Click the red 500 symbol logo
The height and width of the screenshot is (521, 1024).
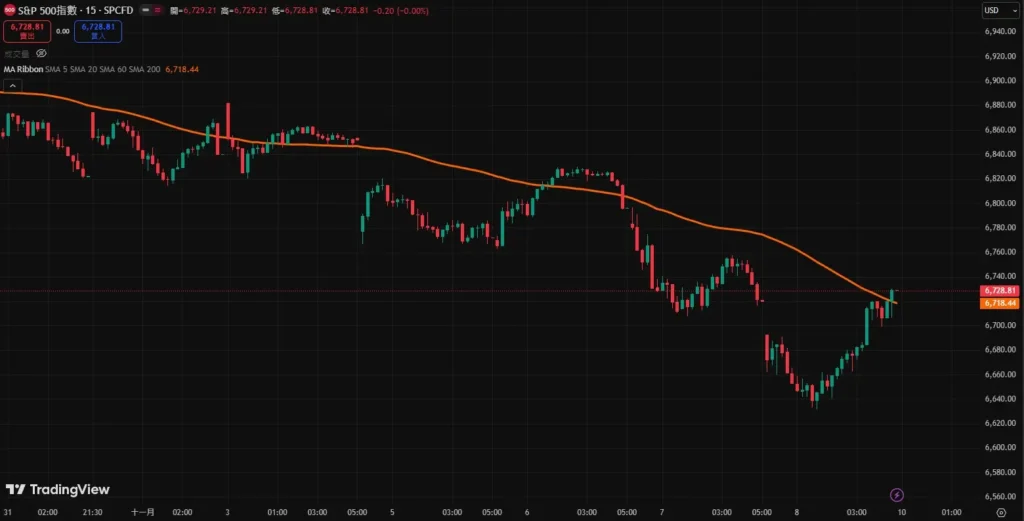point(8,9)
